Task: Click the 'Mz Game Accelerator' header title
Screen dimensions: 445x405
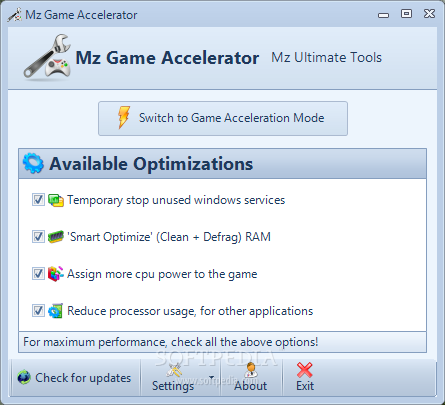Action: pyautogui.click(x=167, y=58)
